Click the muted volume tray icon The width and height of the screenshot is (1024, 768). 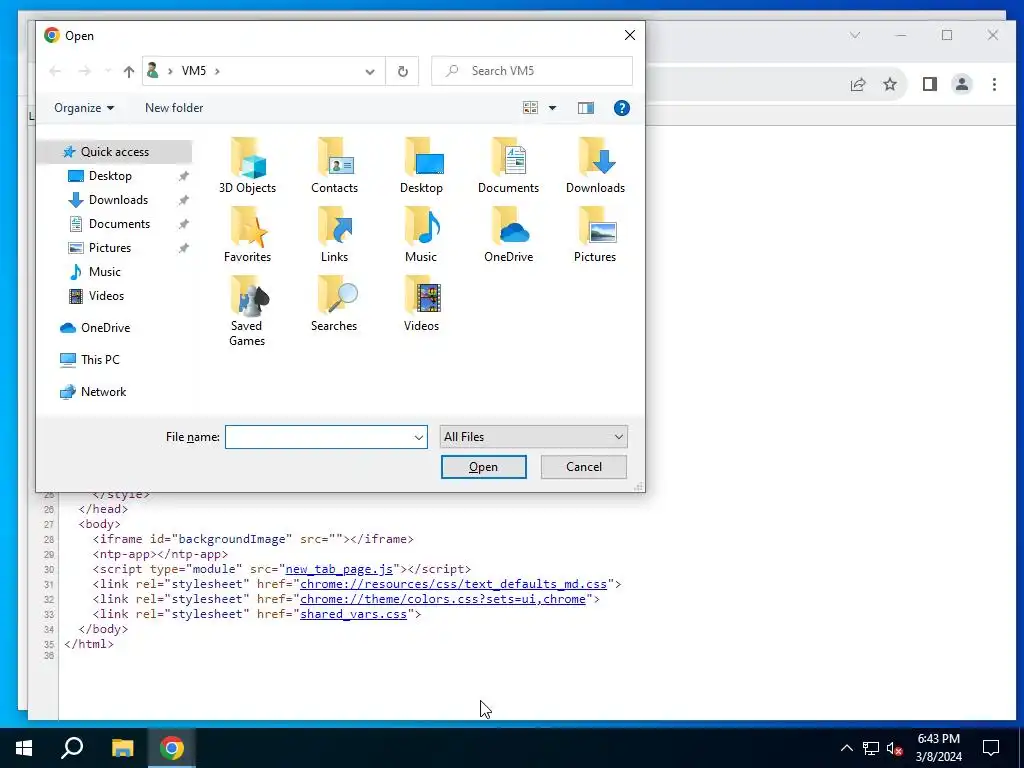[894, 748]
